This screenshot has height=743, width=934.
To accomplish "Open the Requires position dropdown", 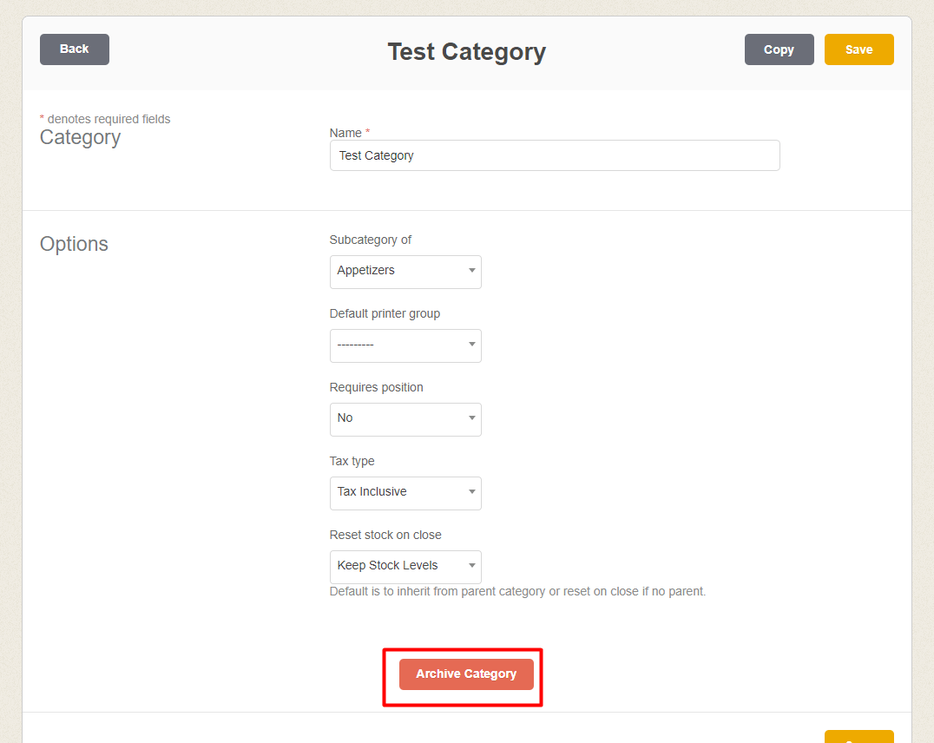I will click(405, 419).
